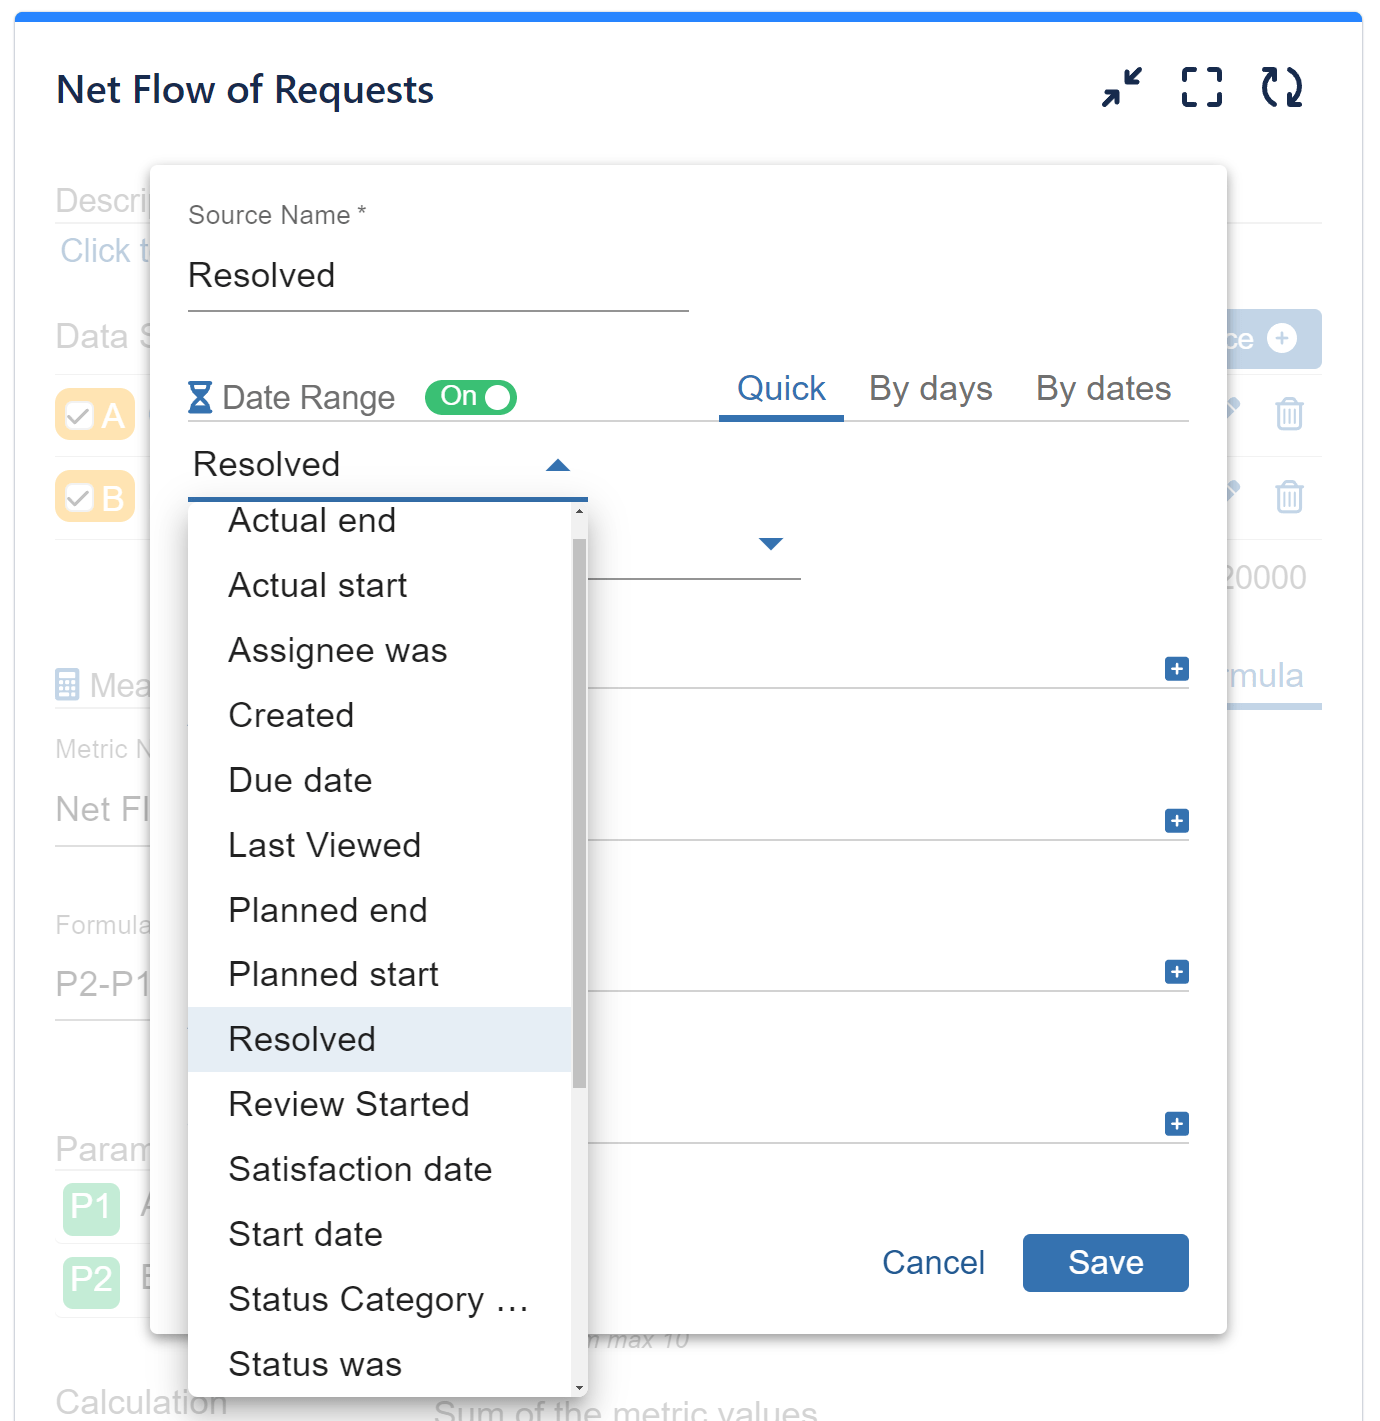
Task: Uncheck data source A checkbox
Action: coord(80,413)
